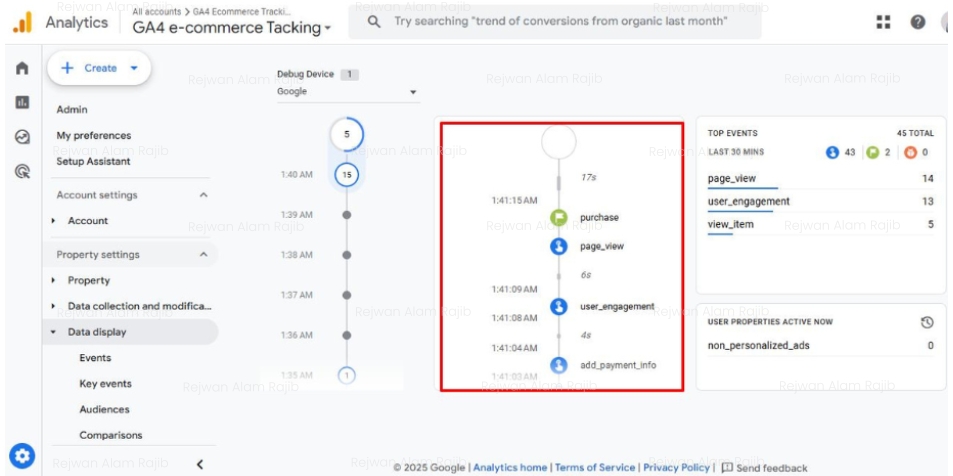Open Reports icon in left rail
Screen dimensions: 953x476
click(20, 103)
